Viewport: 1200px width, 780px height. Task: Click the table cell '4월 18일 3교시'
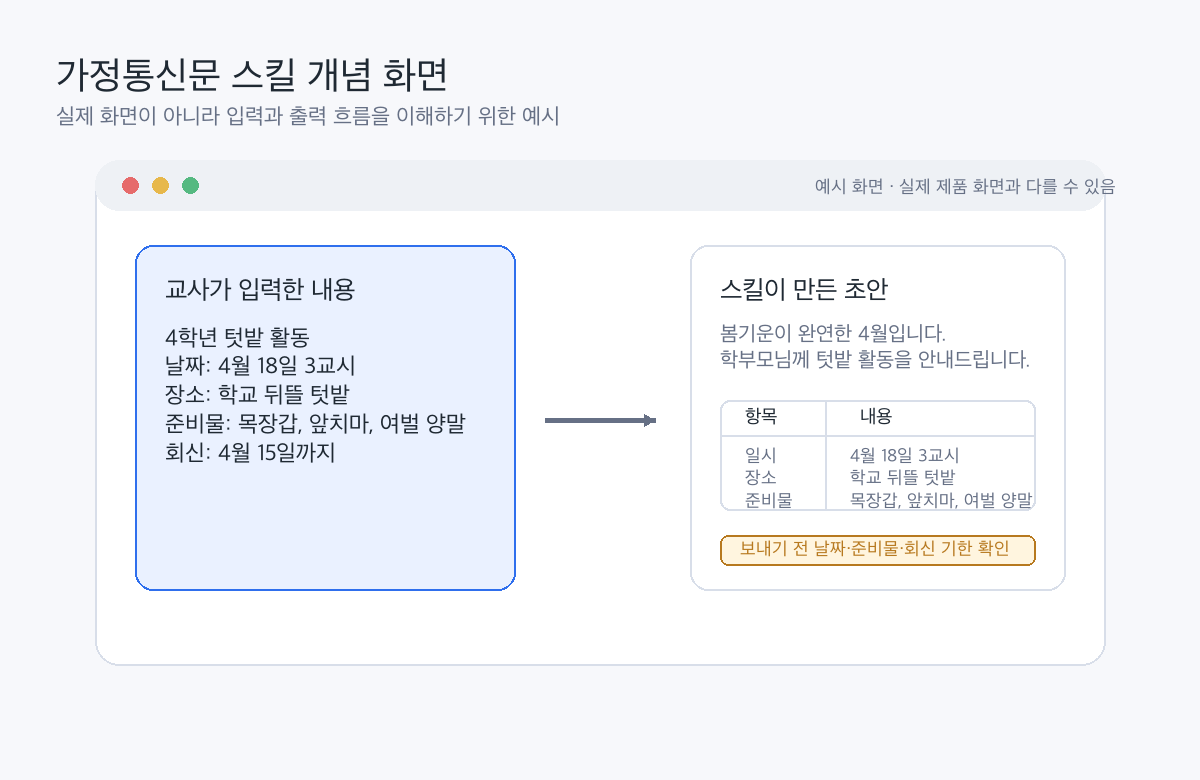tap(905, 456)
